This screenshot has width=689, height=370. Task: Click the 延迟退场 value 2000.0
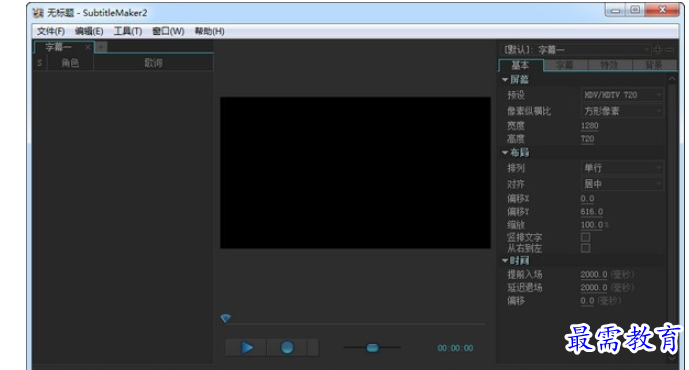pyautogui.click(x=594, y=288)
